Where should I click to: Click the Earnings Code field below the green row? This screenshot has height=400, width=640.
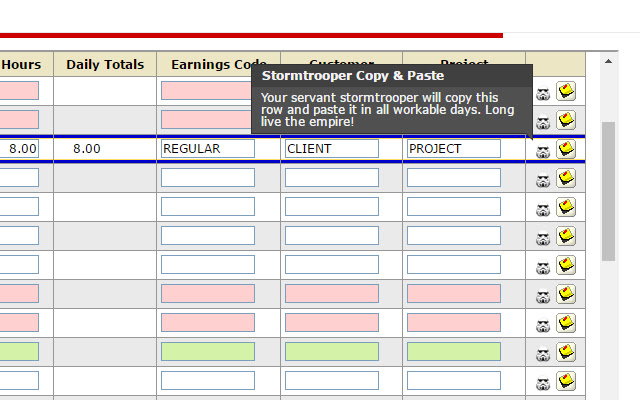pos(208,380)
